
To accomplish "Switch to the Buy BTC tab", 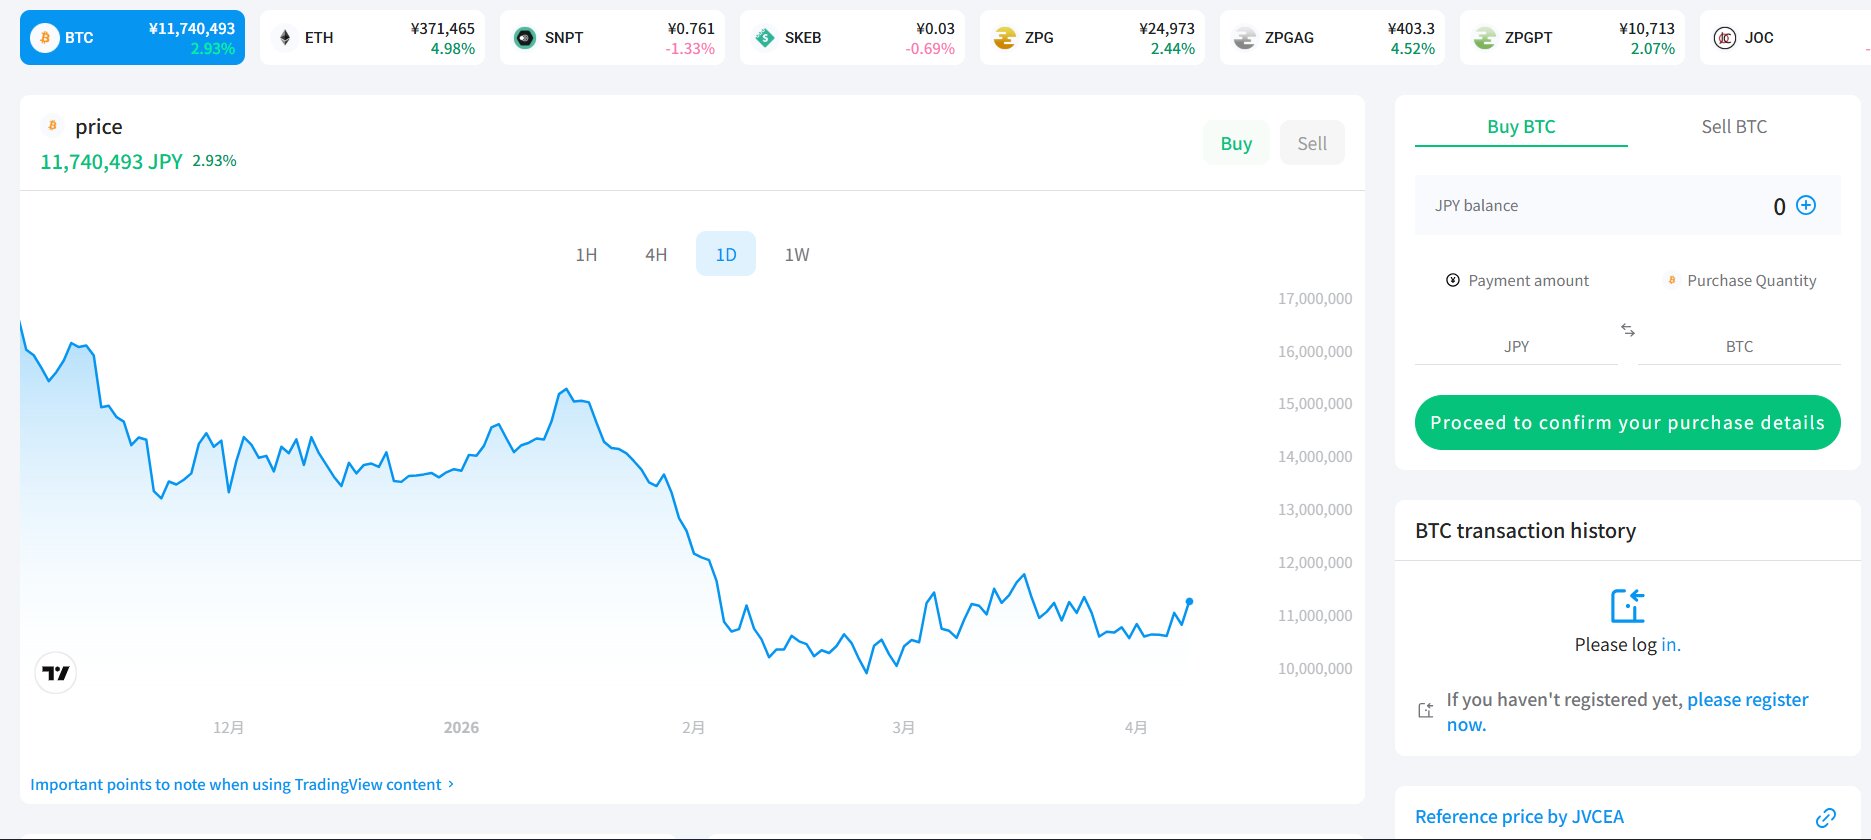I will pyautogui.click(x=1521, y=127).
